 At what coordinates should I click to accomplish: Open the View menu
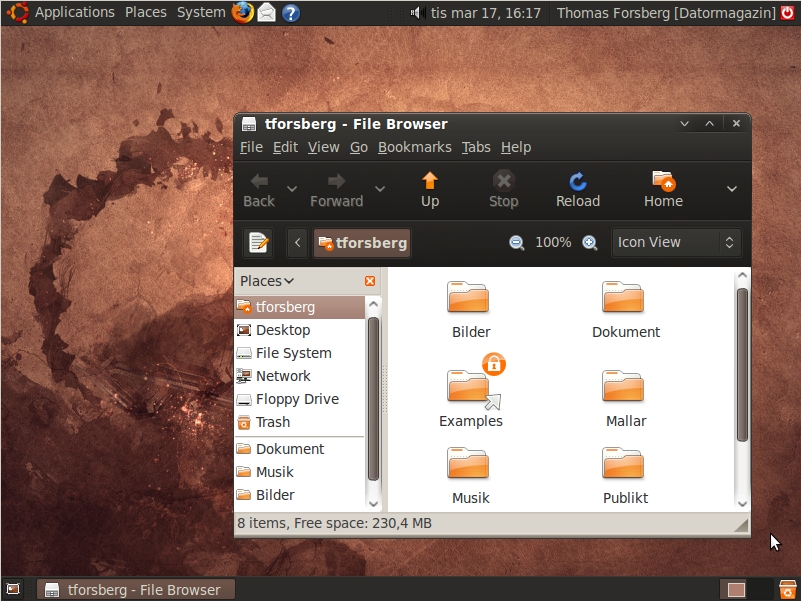[323, 147]
